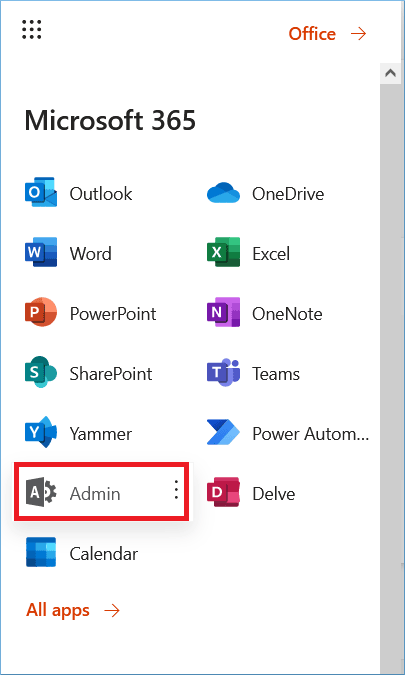Launch Teams using its icon

pos(223,372)
